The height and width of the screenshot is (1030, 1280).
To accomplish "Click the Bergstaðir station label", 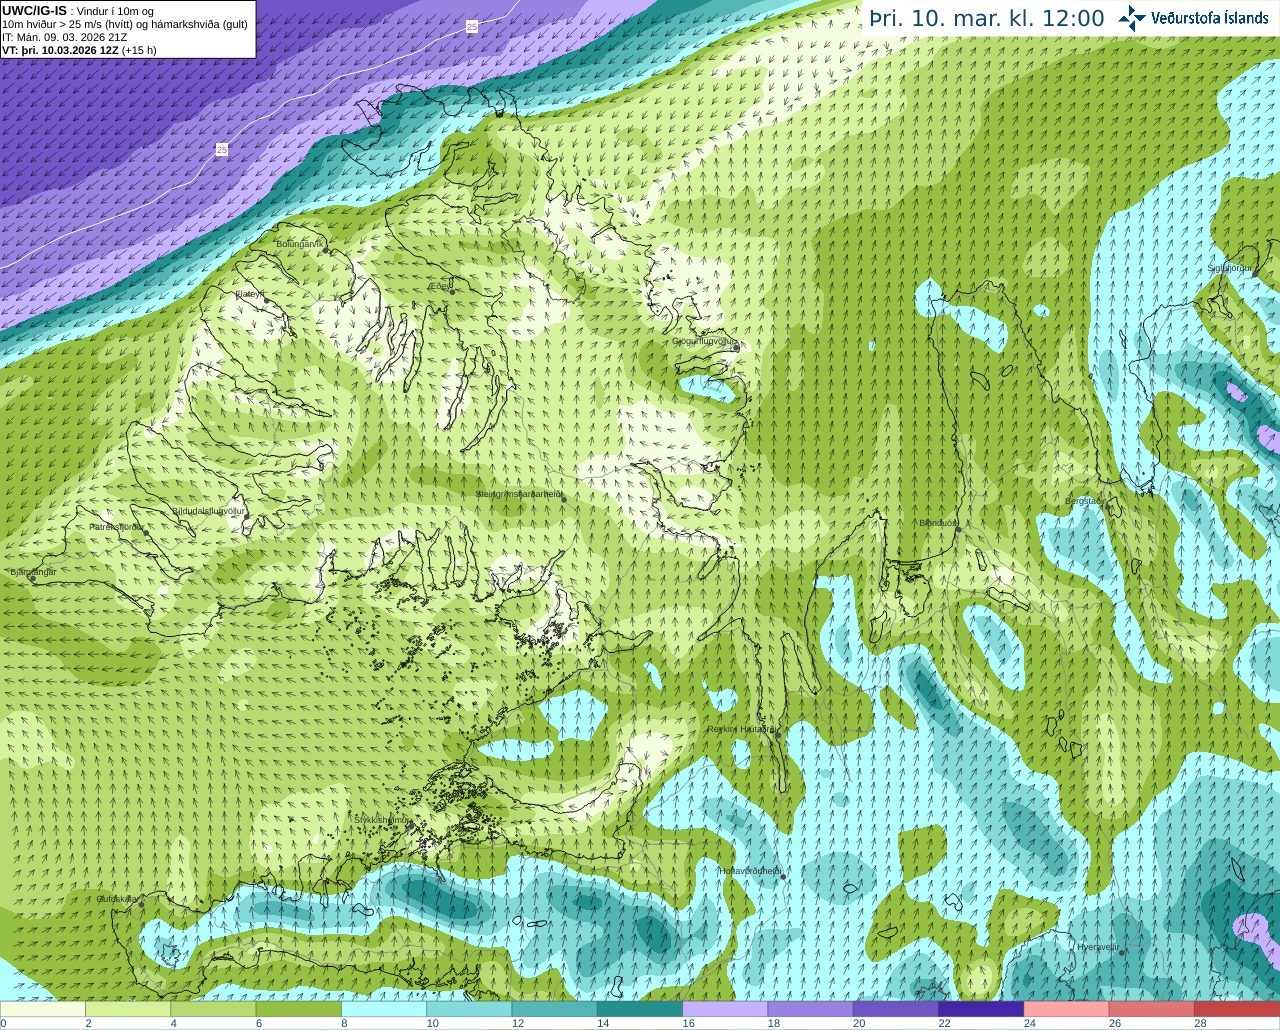I will point(1084,501).
